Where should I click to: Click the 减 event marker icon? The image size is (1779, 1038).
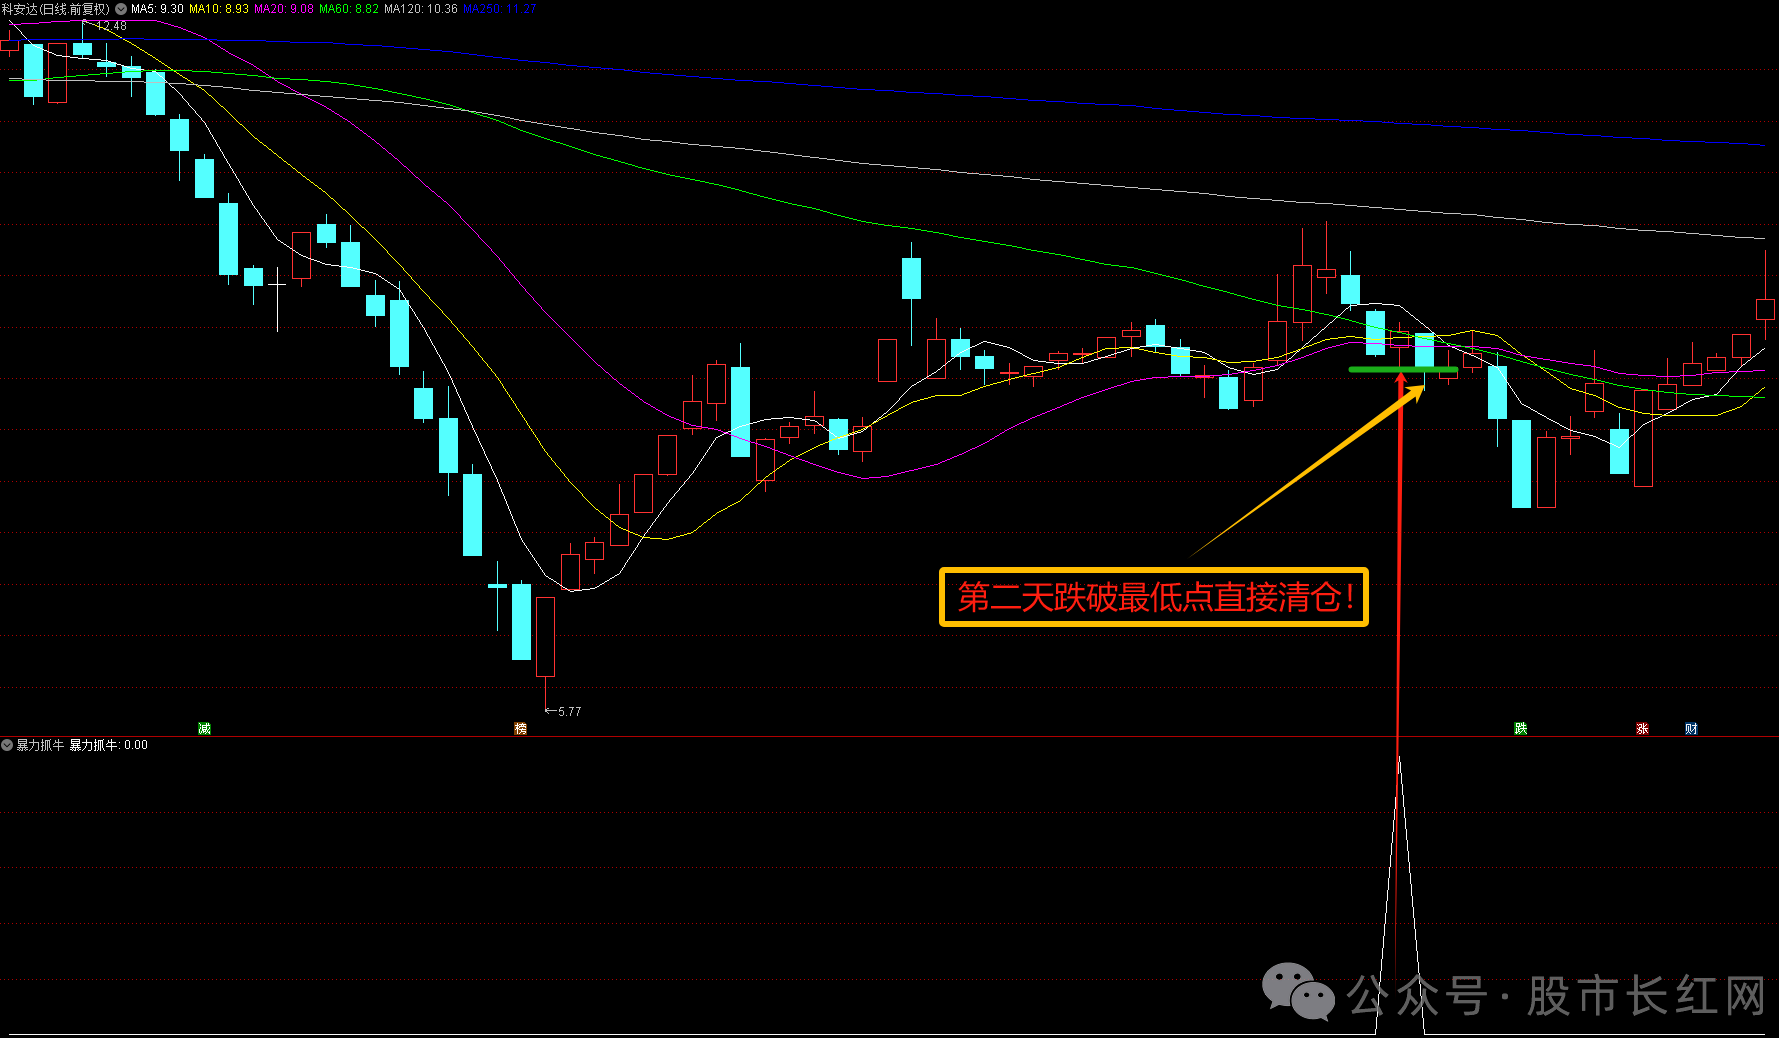coord(205,728)
